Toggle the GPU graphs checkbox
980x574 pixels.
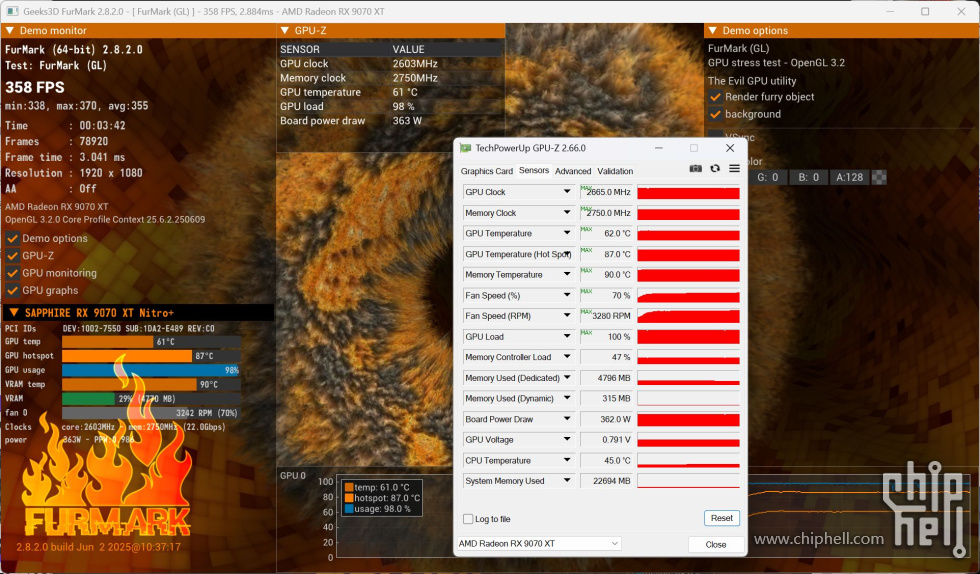[12, 291]
